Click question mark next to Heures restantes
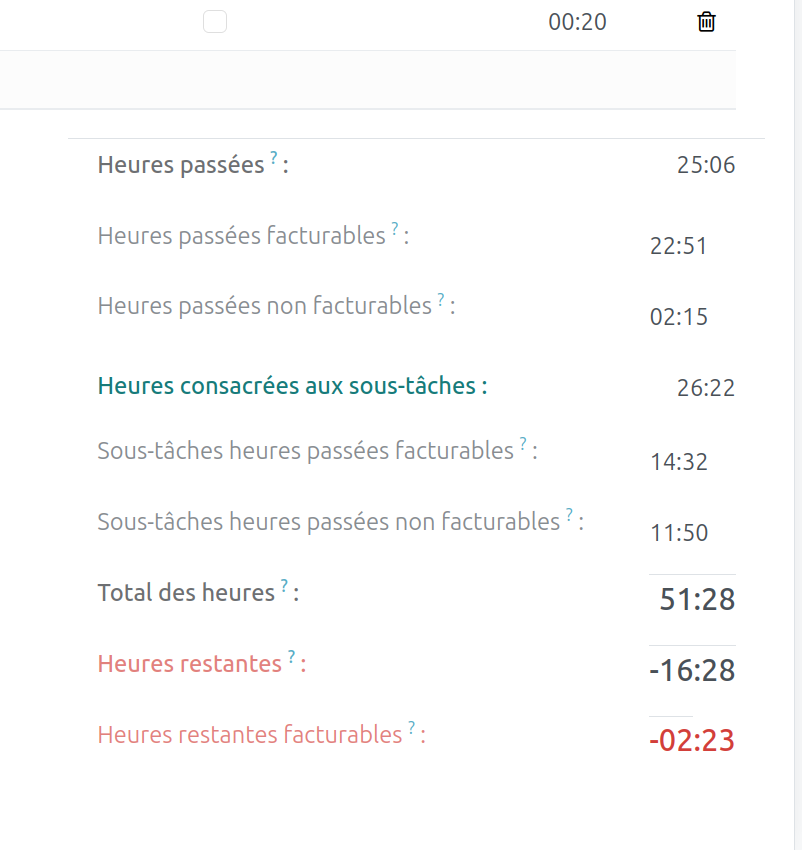Viewport: 802px width, 850px height. (292, 657)
